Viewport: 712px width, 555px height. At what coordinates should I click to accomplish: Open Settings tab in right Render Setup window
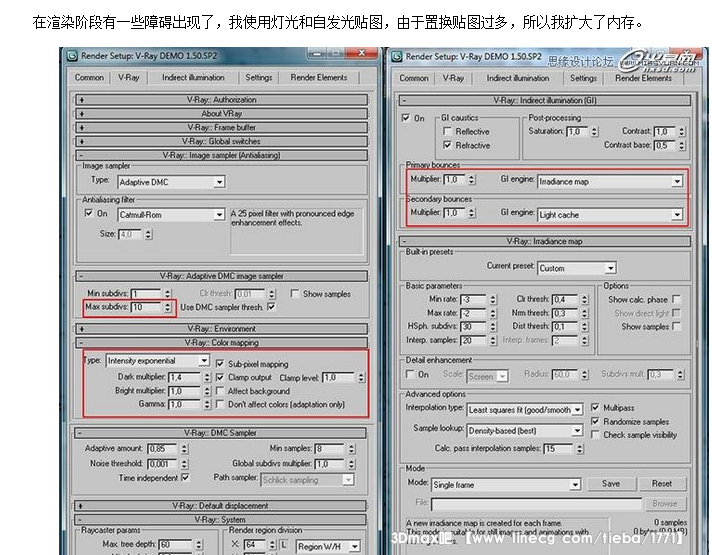coord(583,78)
